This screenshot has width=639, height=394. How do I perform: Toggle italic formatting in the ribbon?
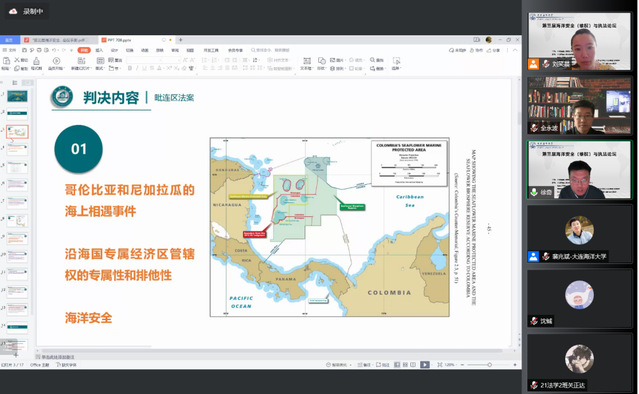tap(137, 68)
